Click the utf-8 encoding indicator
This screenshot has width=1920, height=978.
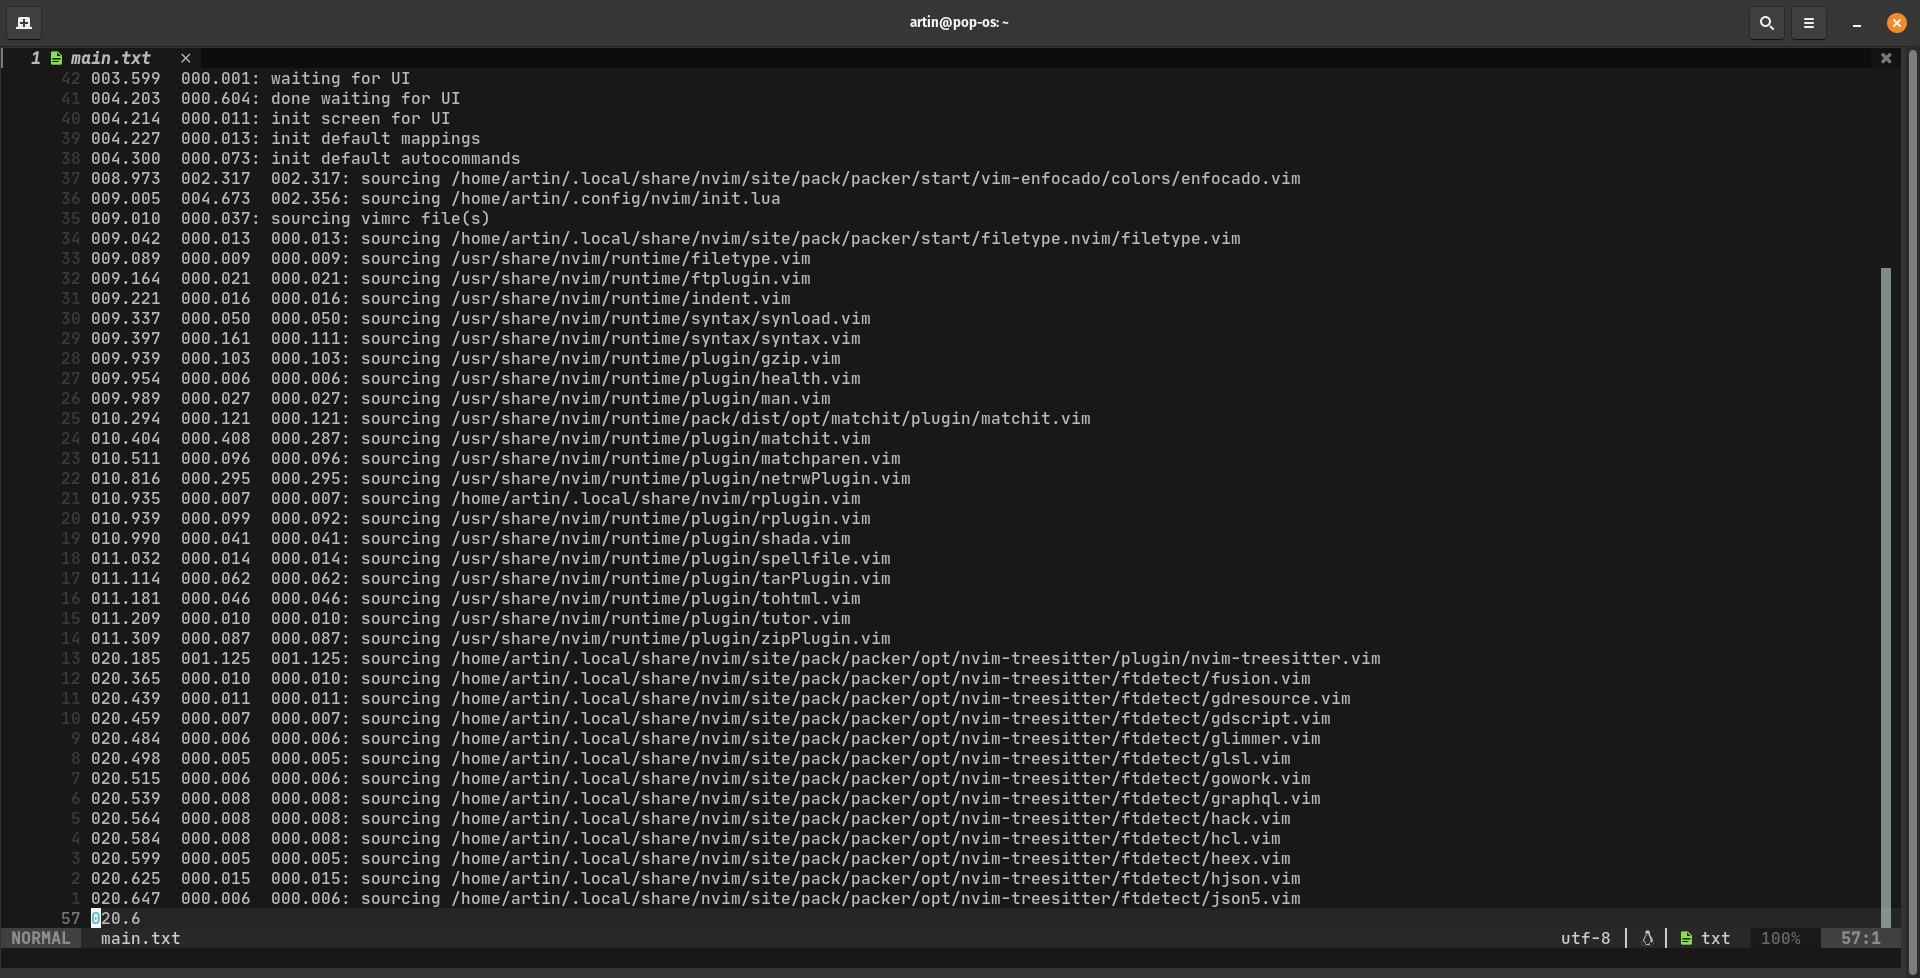1585,938
